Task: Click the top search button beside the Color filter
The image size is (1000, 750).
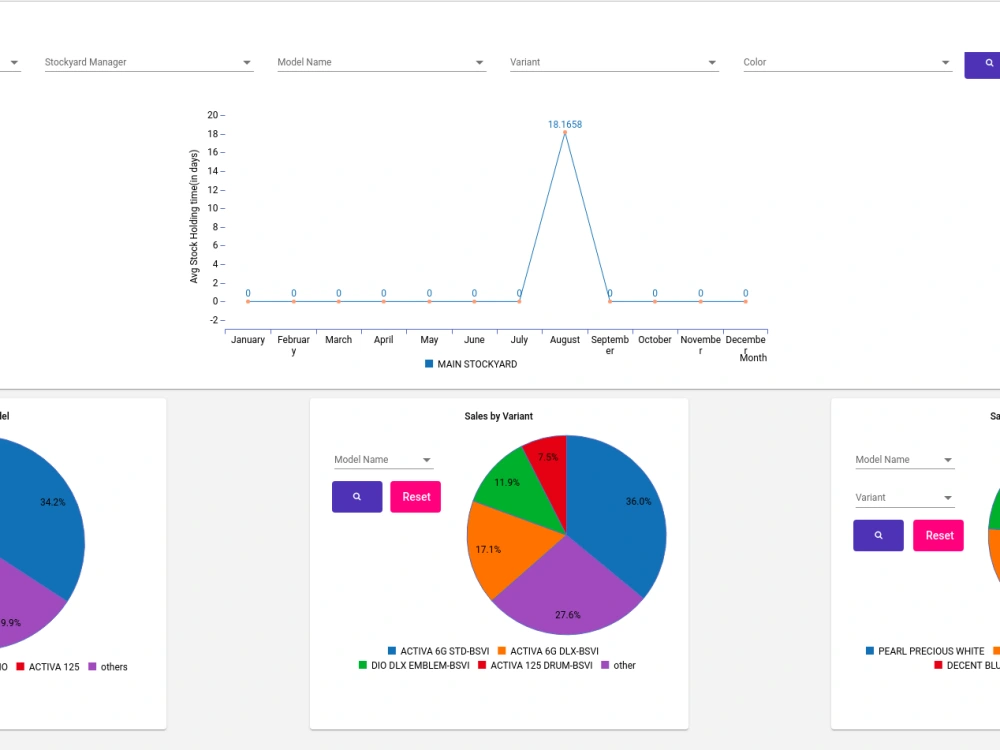Action: tap(983, 65)
